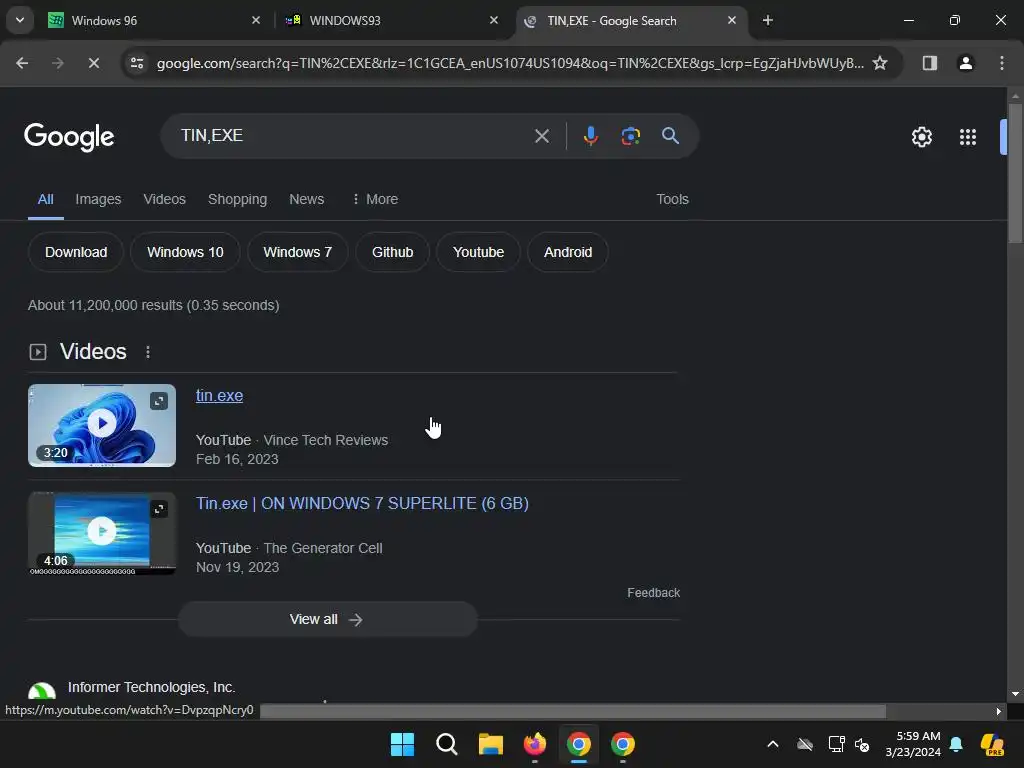Open the Google apps grid
Viewport: 1024px width, 768px height.
pyautogui.click(x=968, y=137)
